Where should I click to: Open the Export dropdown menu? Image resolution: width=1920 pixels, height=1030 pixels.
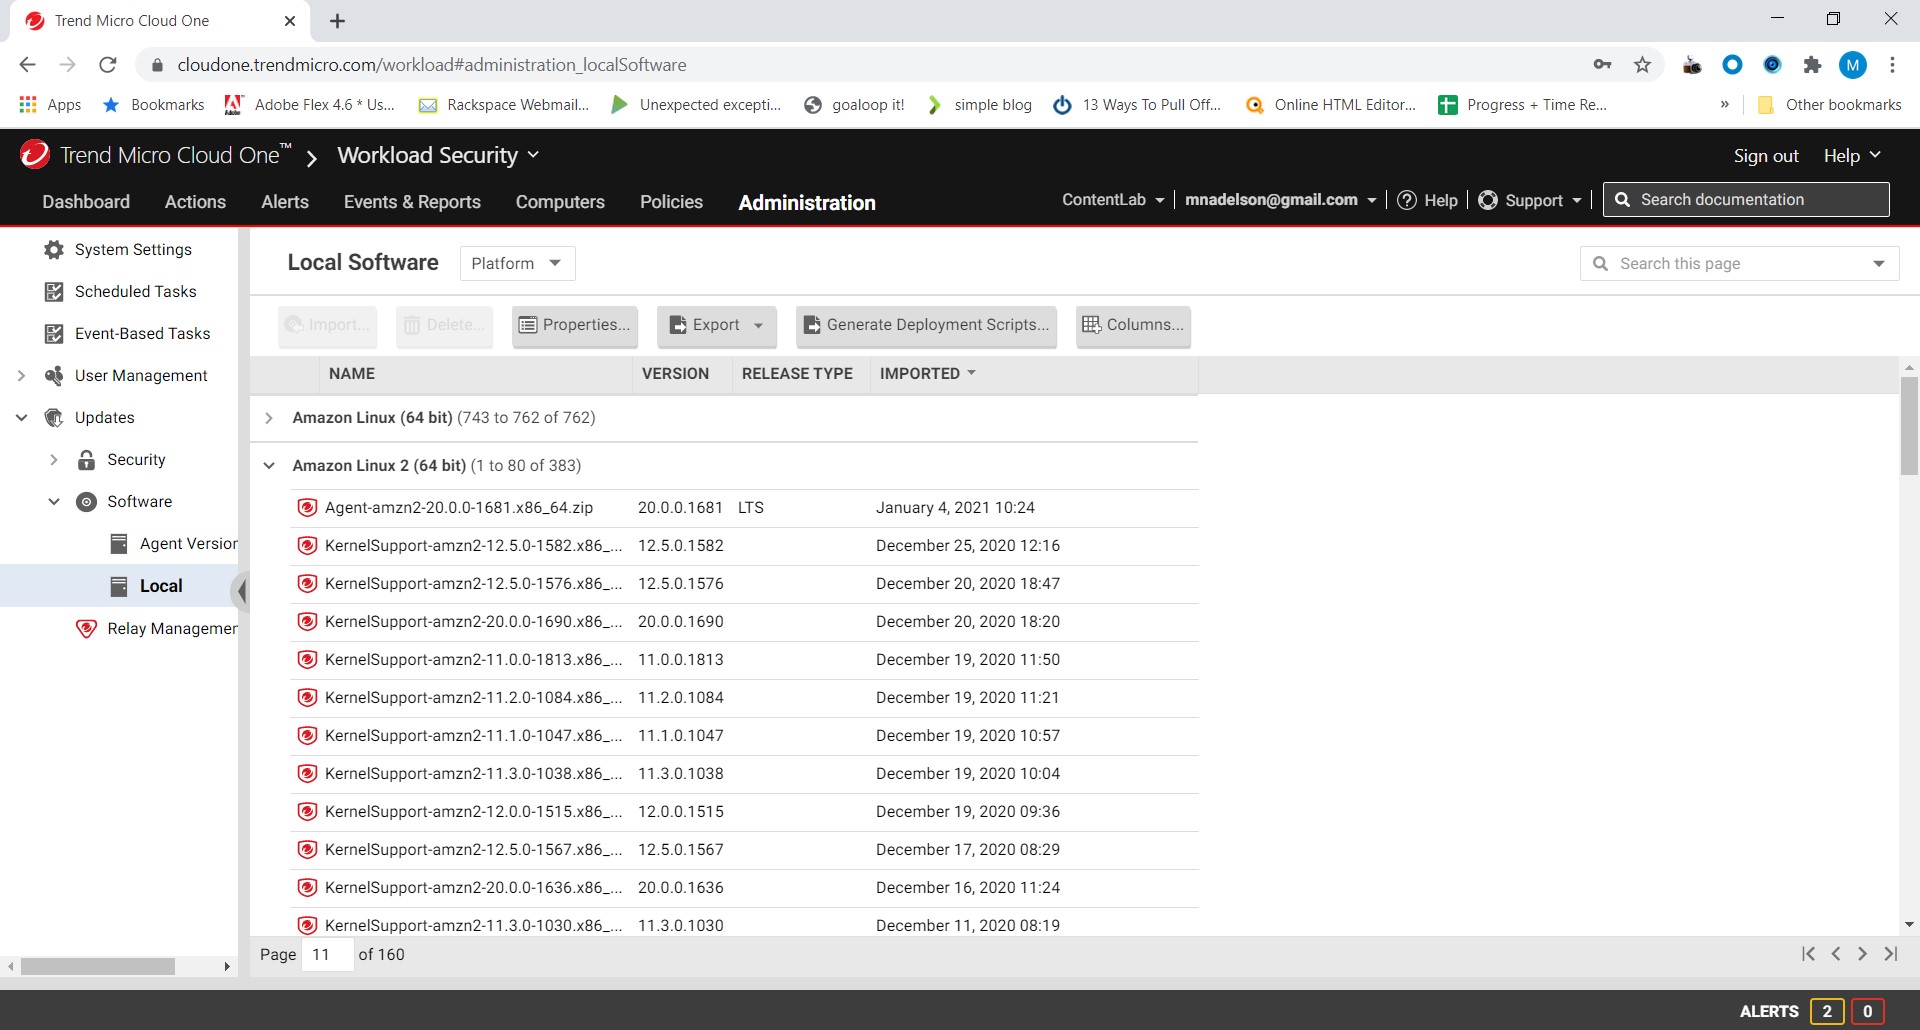click(x=717, y=325)
